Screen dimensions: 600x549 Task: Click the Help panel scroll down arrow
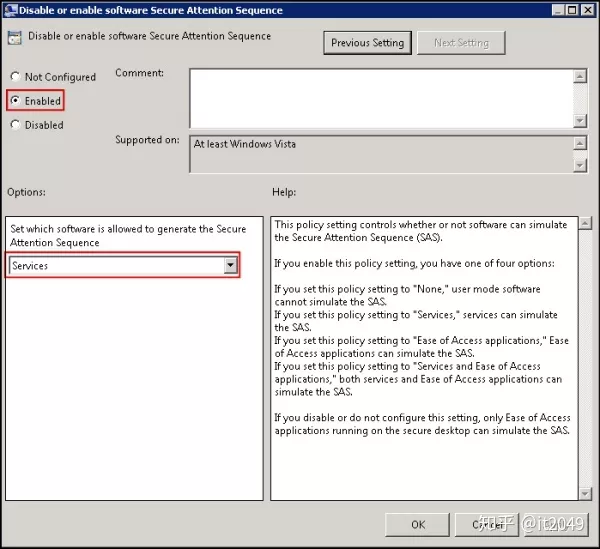(x=584, y=492)
